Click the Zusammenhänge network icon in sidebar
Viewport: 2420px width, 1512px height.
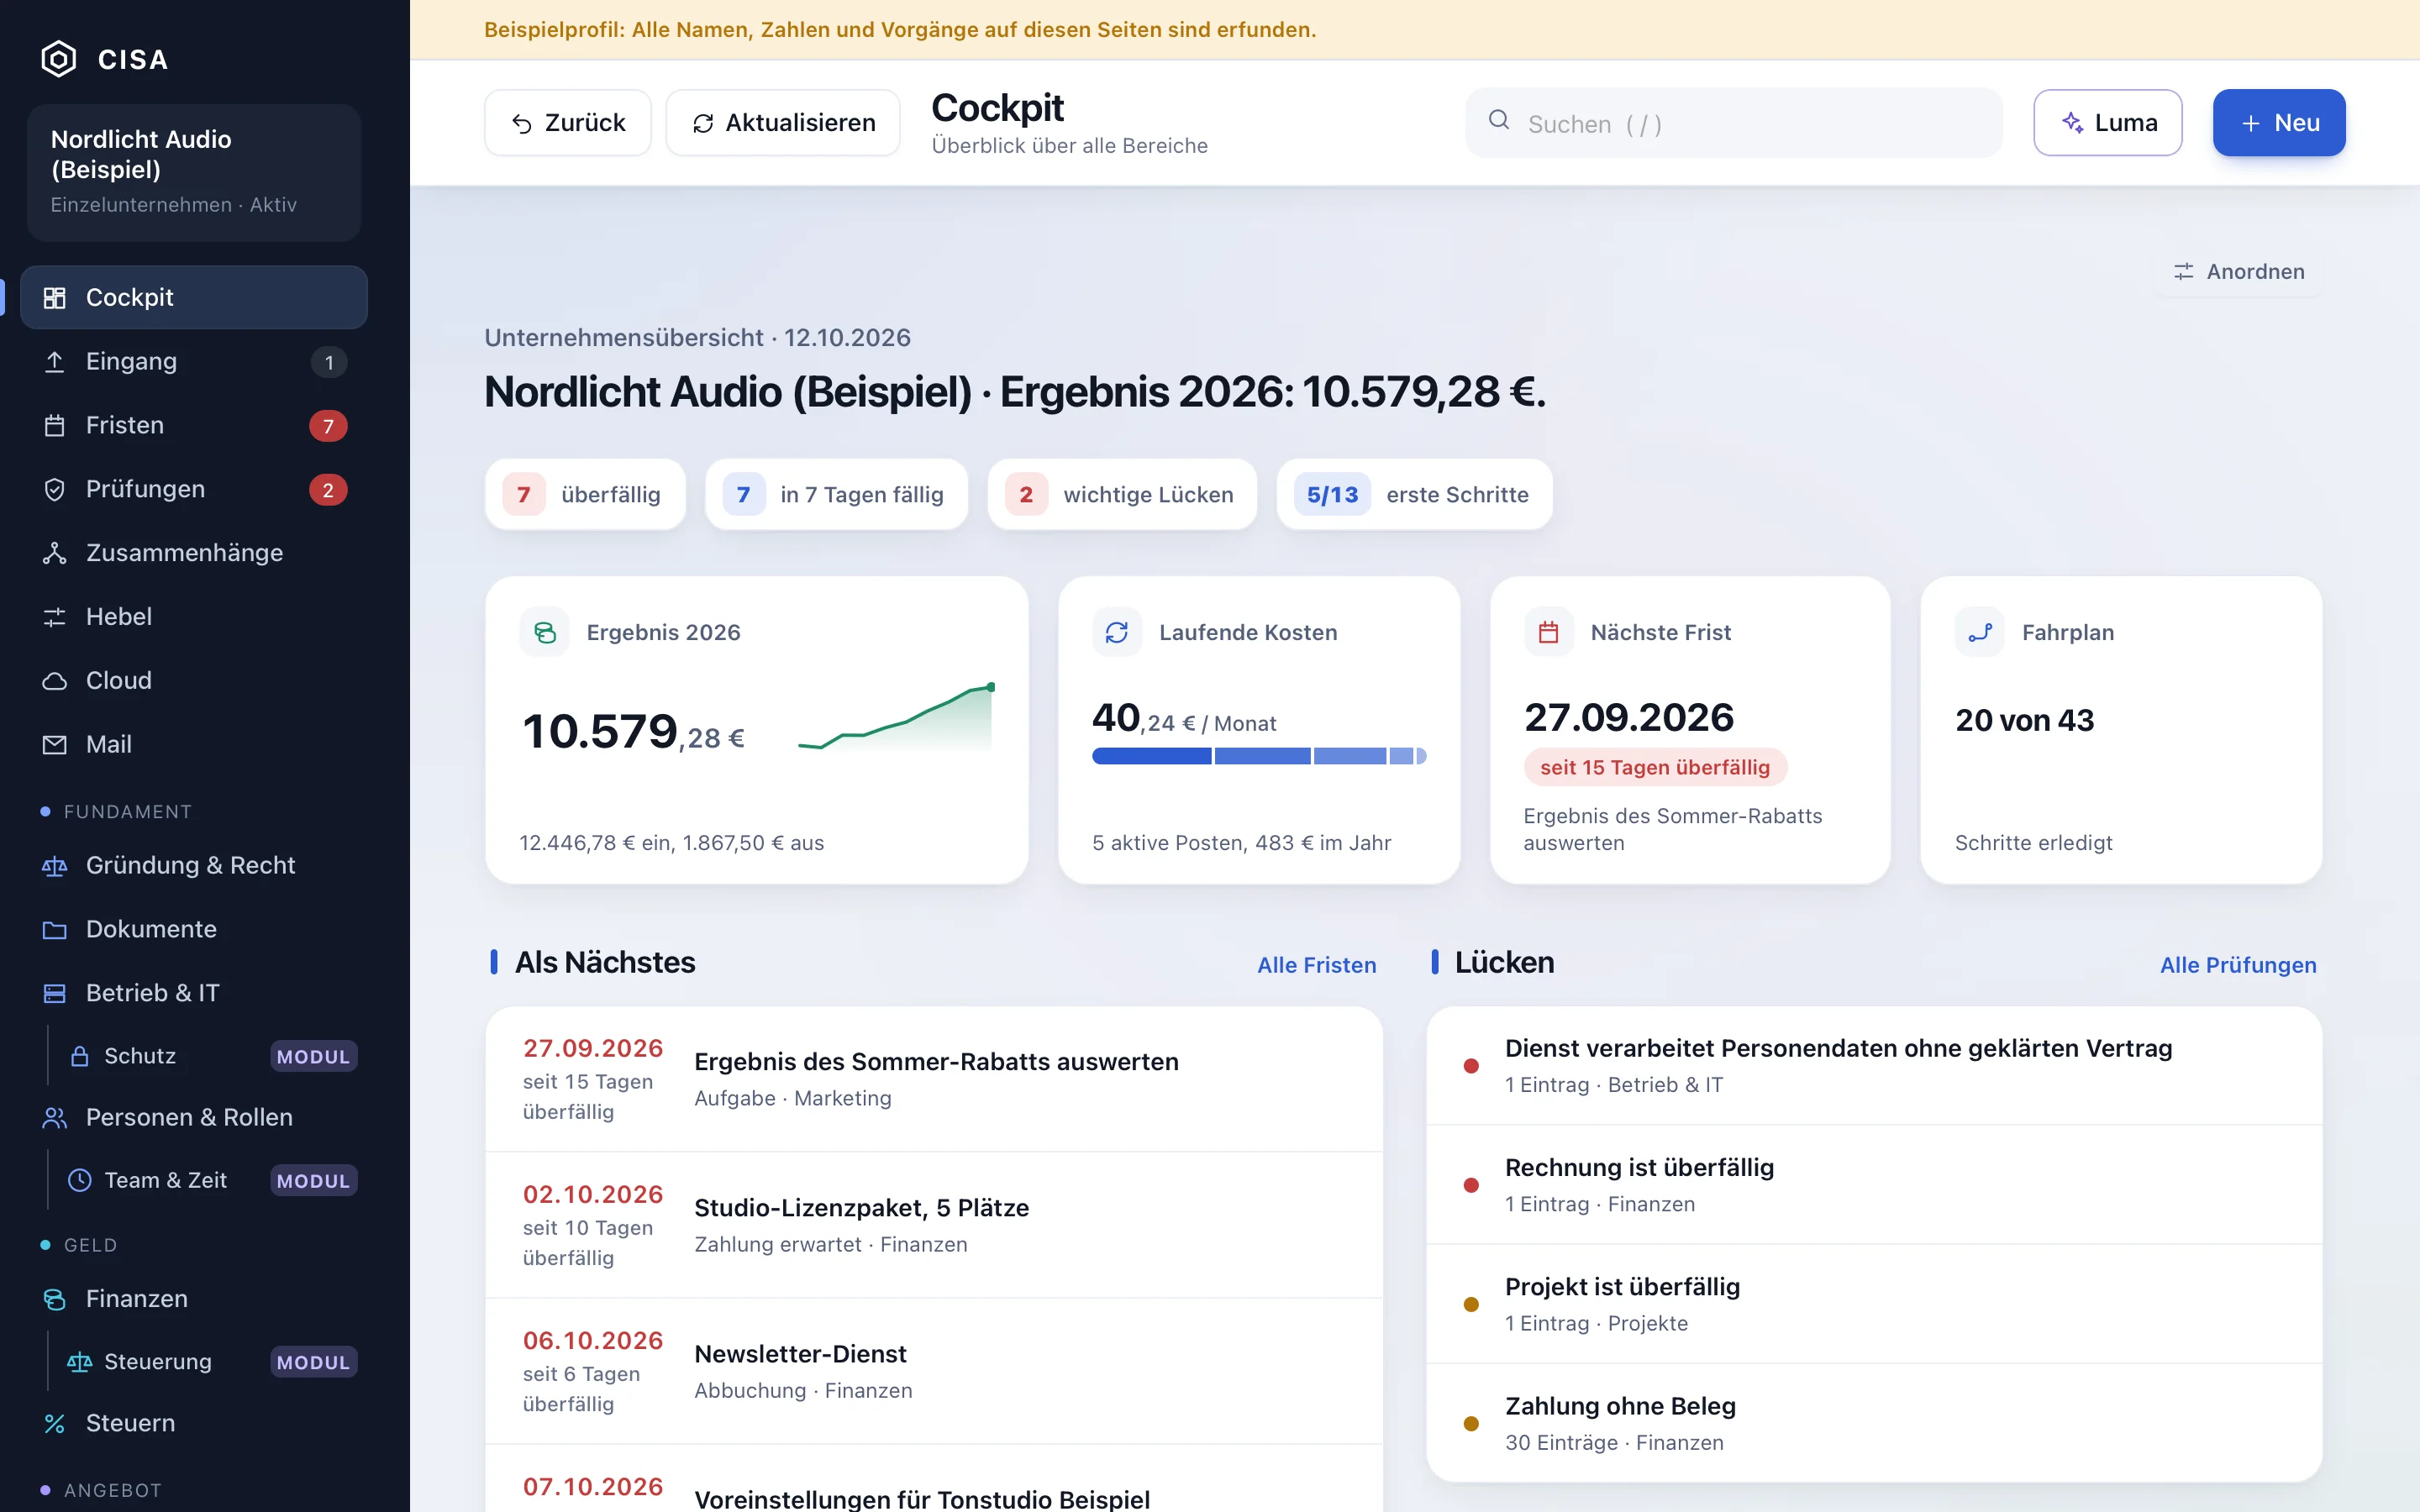coord(55,553)
